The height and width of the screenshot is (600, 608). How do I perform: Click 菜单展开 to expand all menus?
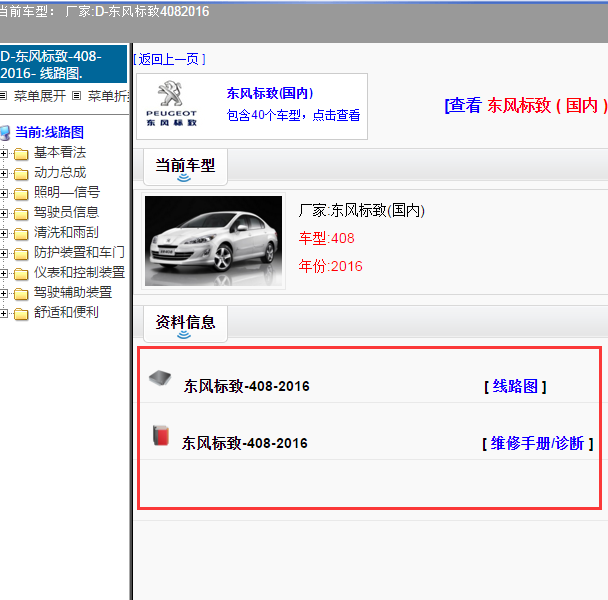40,96
